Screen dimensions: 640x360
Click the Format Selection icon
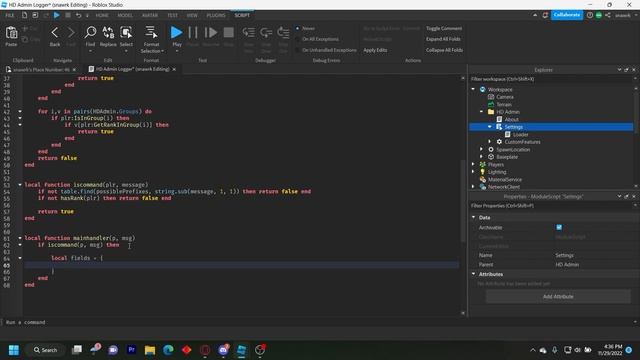(151, 32)
